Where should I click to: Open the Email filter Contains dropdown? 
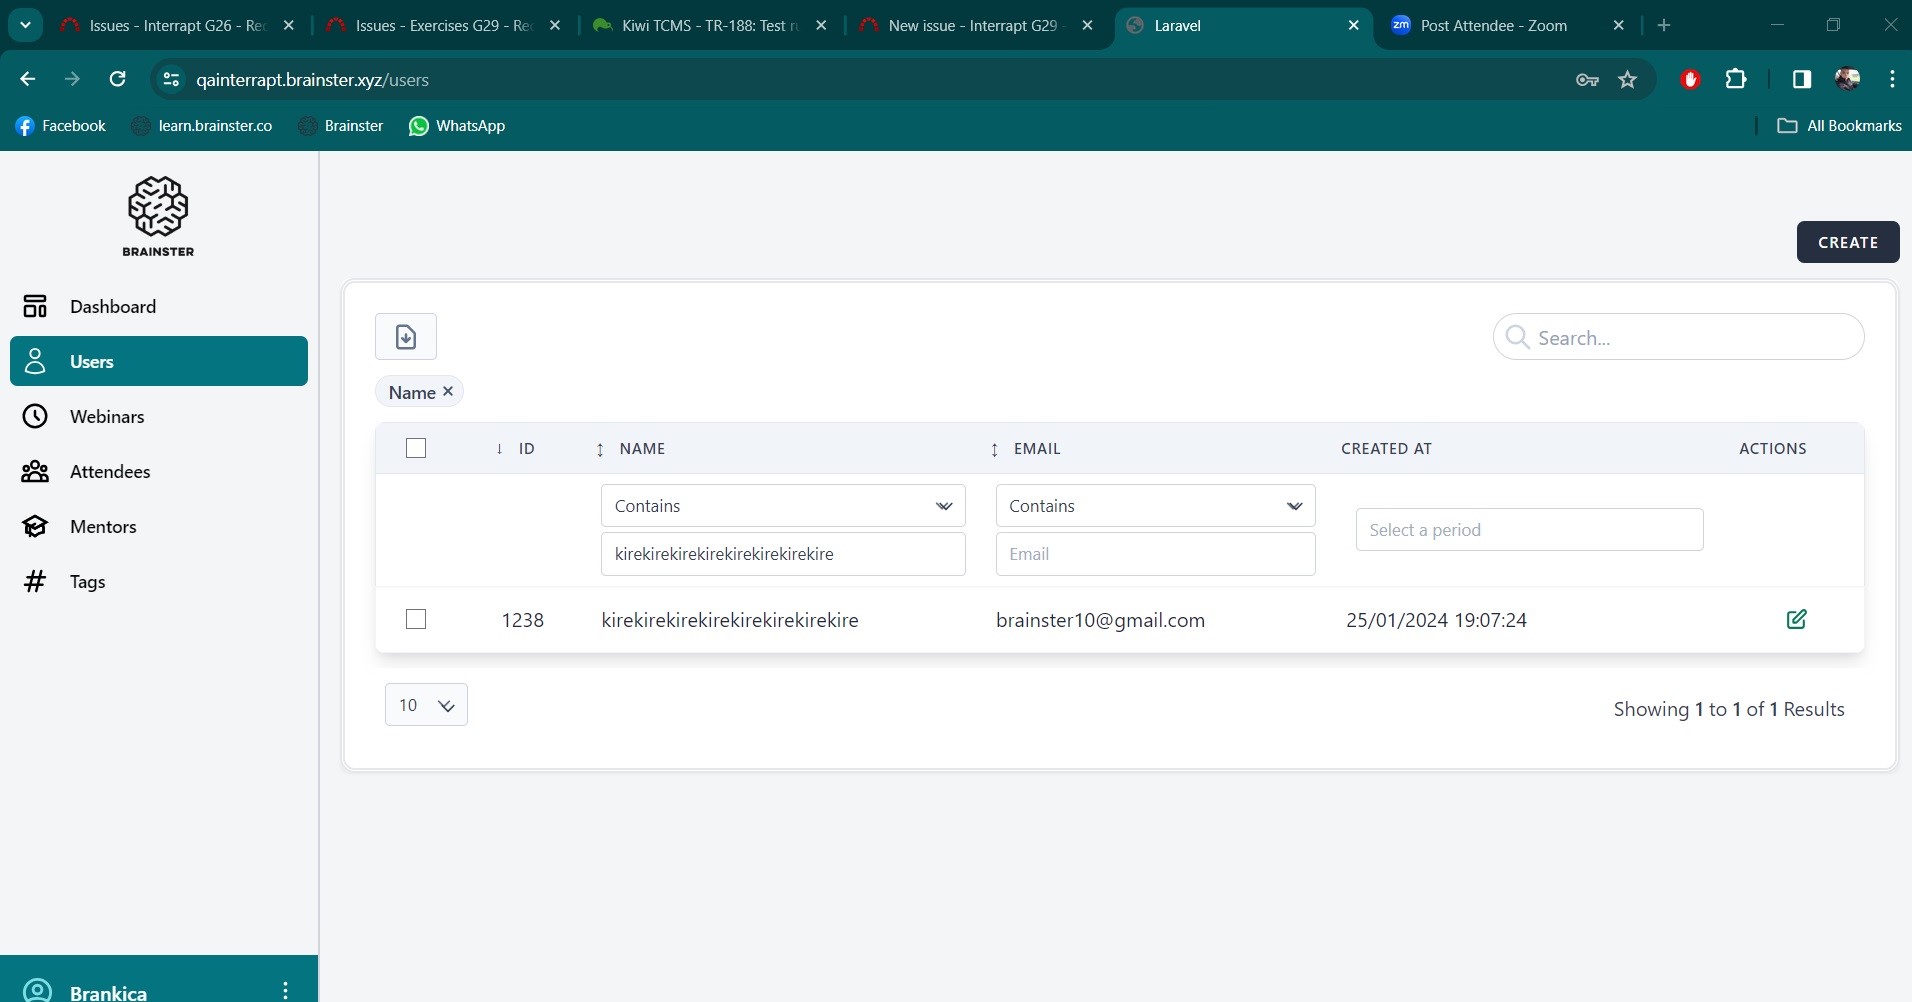pyautogui.click(x=1154, y=506)
